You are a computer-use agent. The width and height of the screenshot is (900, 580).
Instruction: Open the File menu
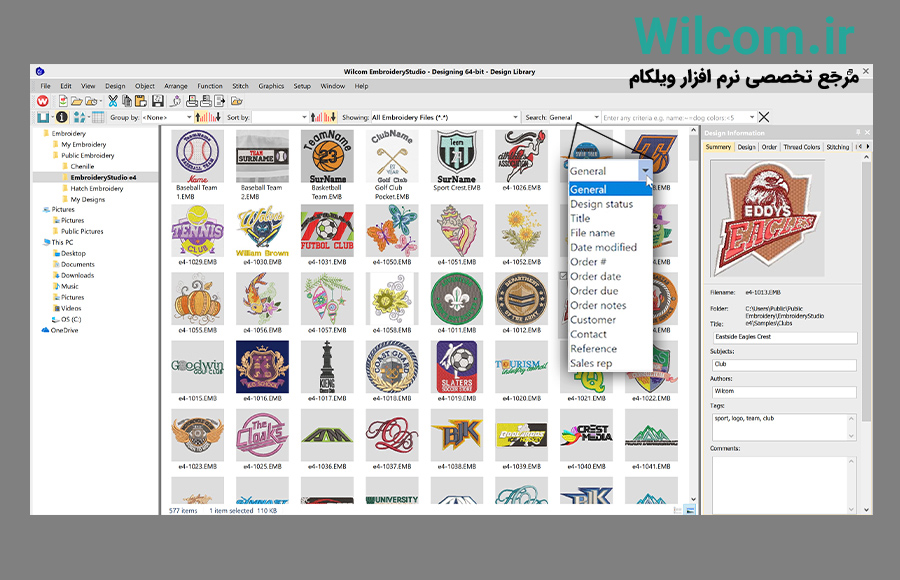click(45, 86)
